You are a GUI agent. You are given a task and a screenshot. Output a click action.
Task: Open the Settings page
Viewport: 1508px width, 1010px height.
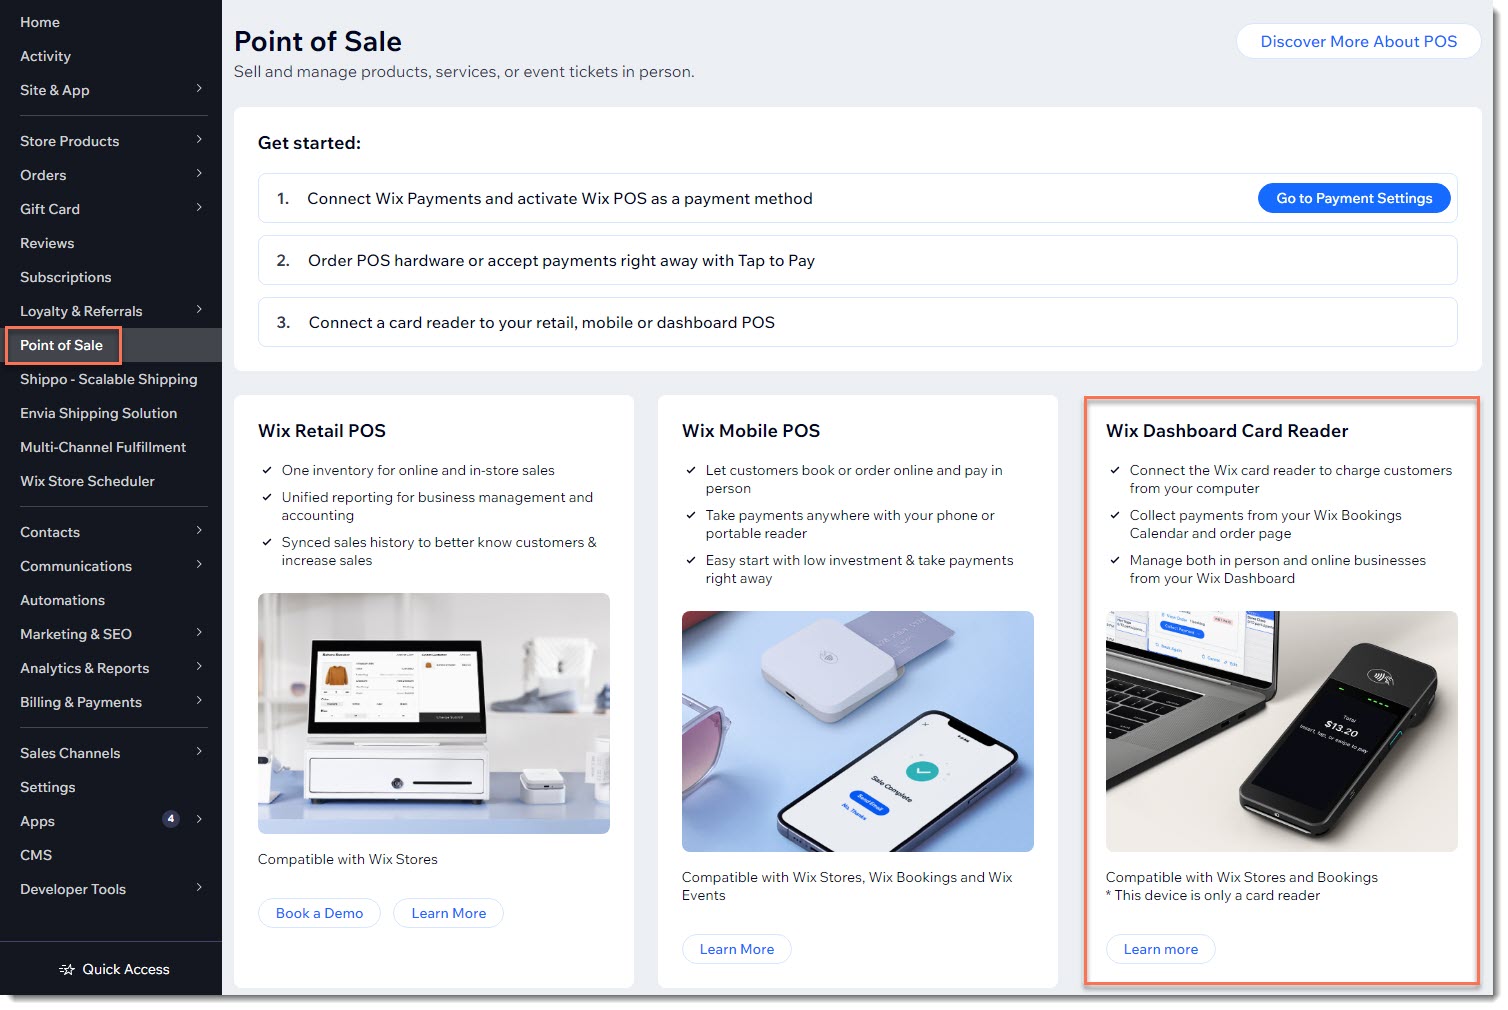pos(47,787)
